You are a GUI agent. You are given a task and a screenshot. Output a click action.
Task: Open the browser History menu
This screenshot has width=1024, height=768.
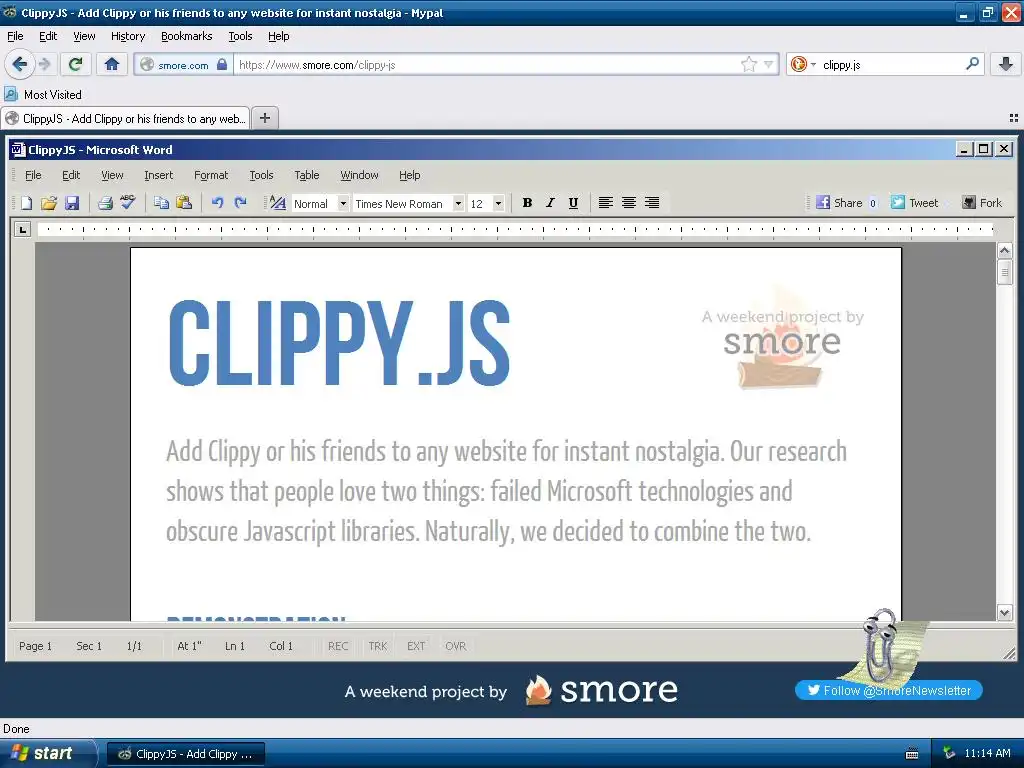[128, 36]
